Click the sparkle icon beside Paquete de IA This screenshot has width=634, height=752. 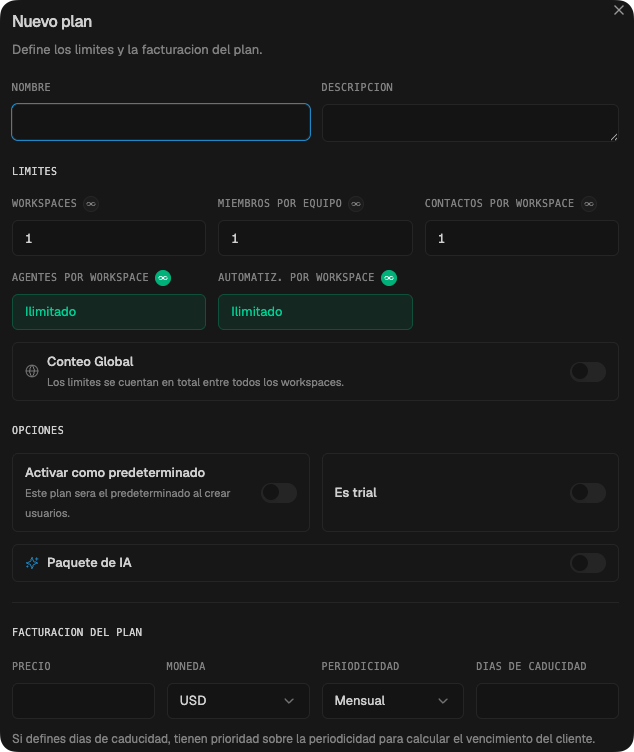pyautogui.click(x=32, y=563)
